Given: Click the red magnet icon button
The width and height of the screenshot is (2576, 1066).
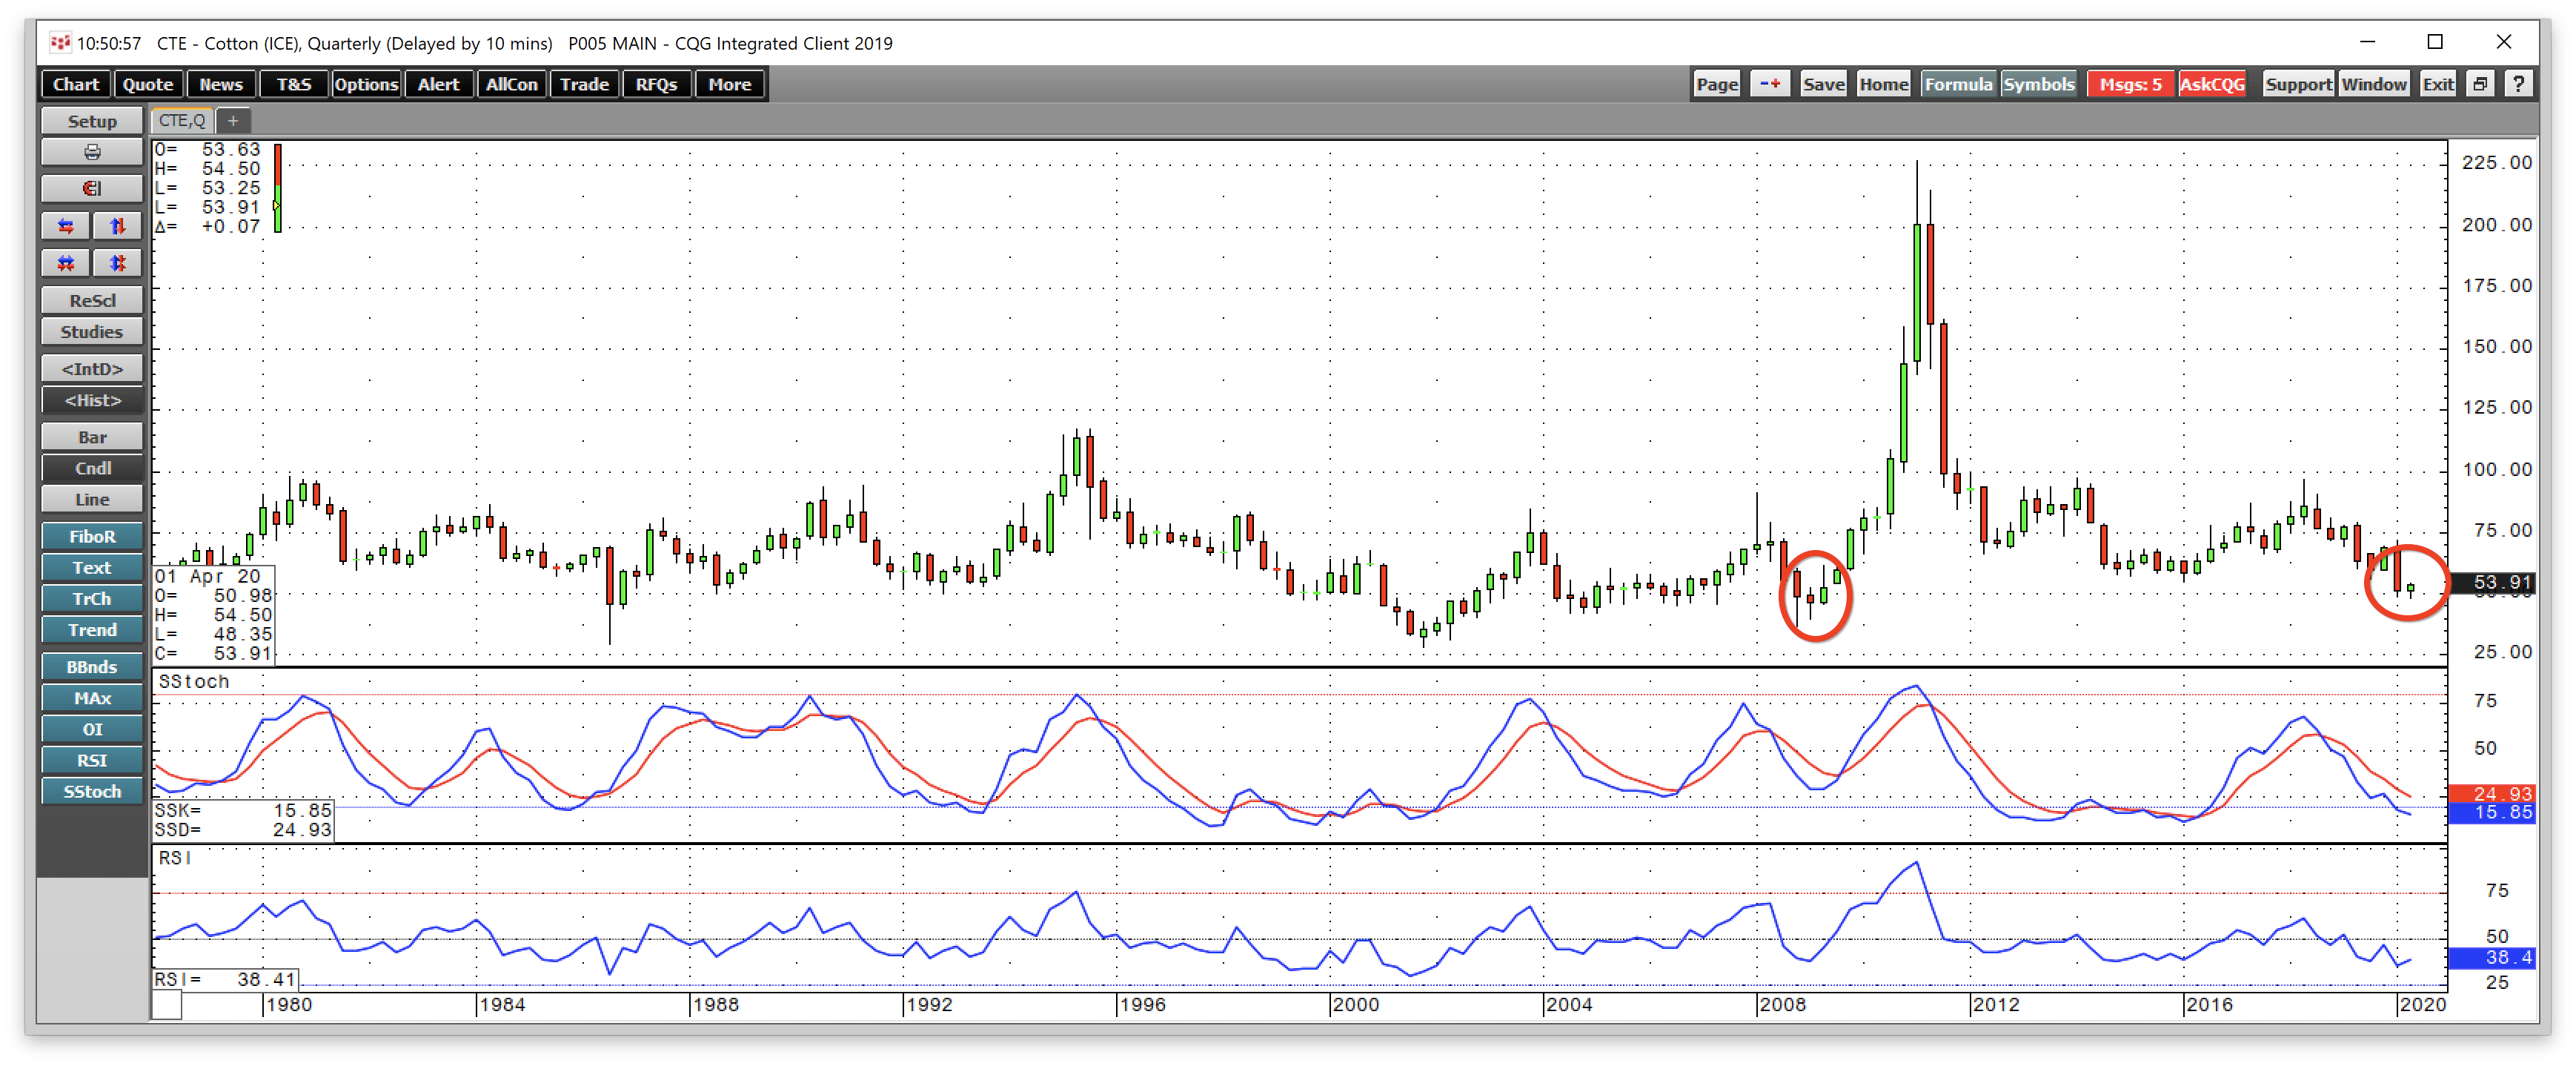Looking at the screenshot, I should click(92, 189).
